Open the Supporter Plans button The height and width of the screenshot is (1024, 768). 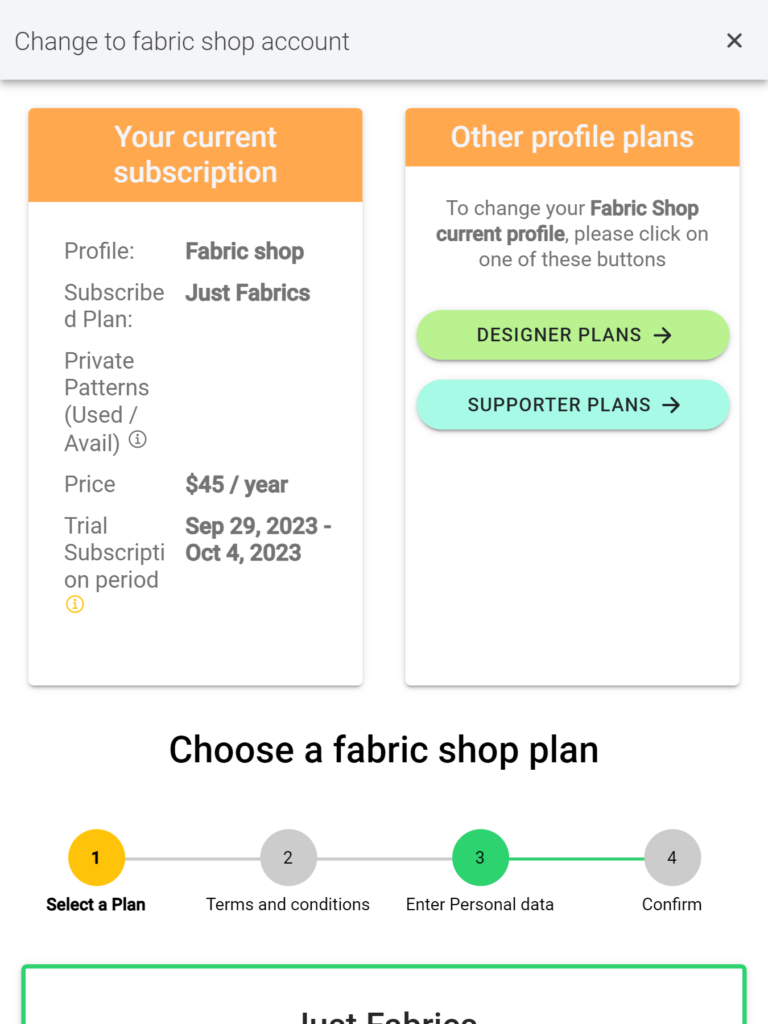tap(573, 405)
